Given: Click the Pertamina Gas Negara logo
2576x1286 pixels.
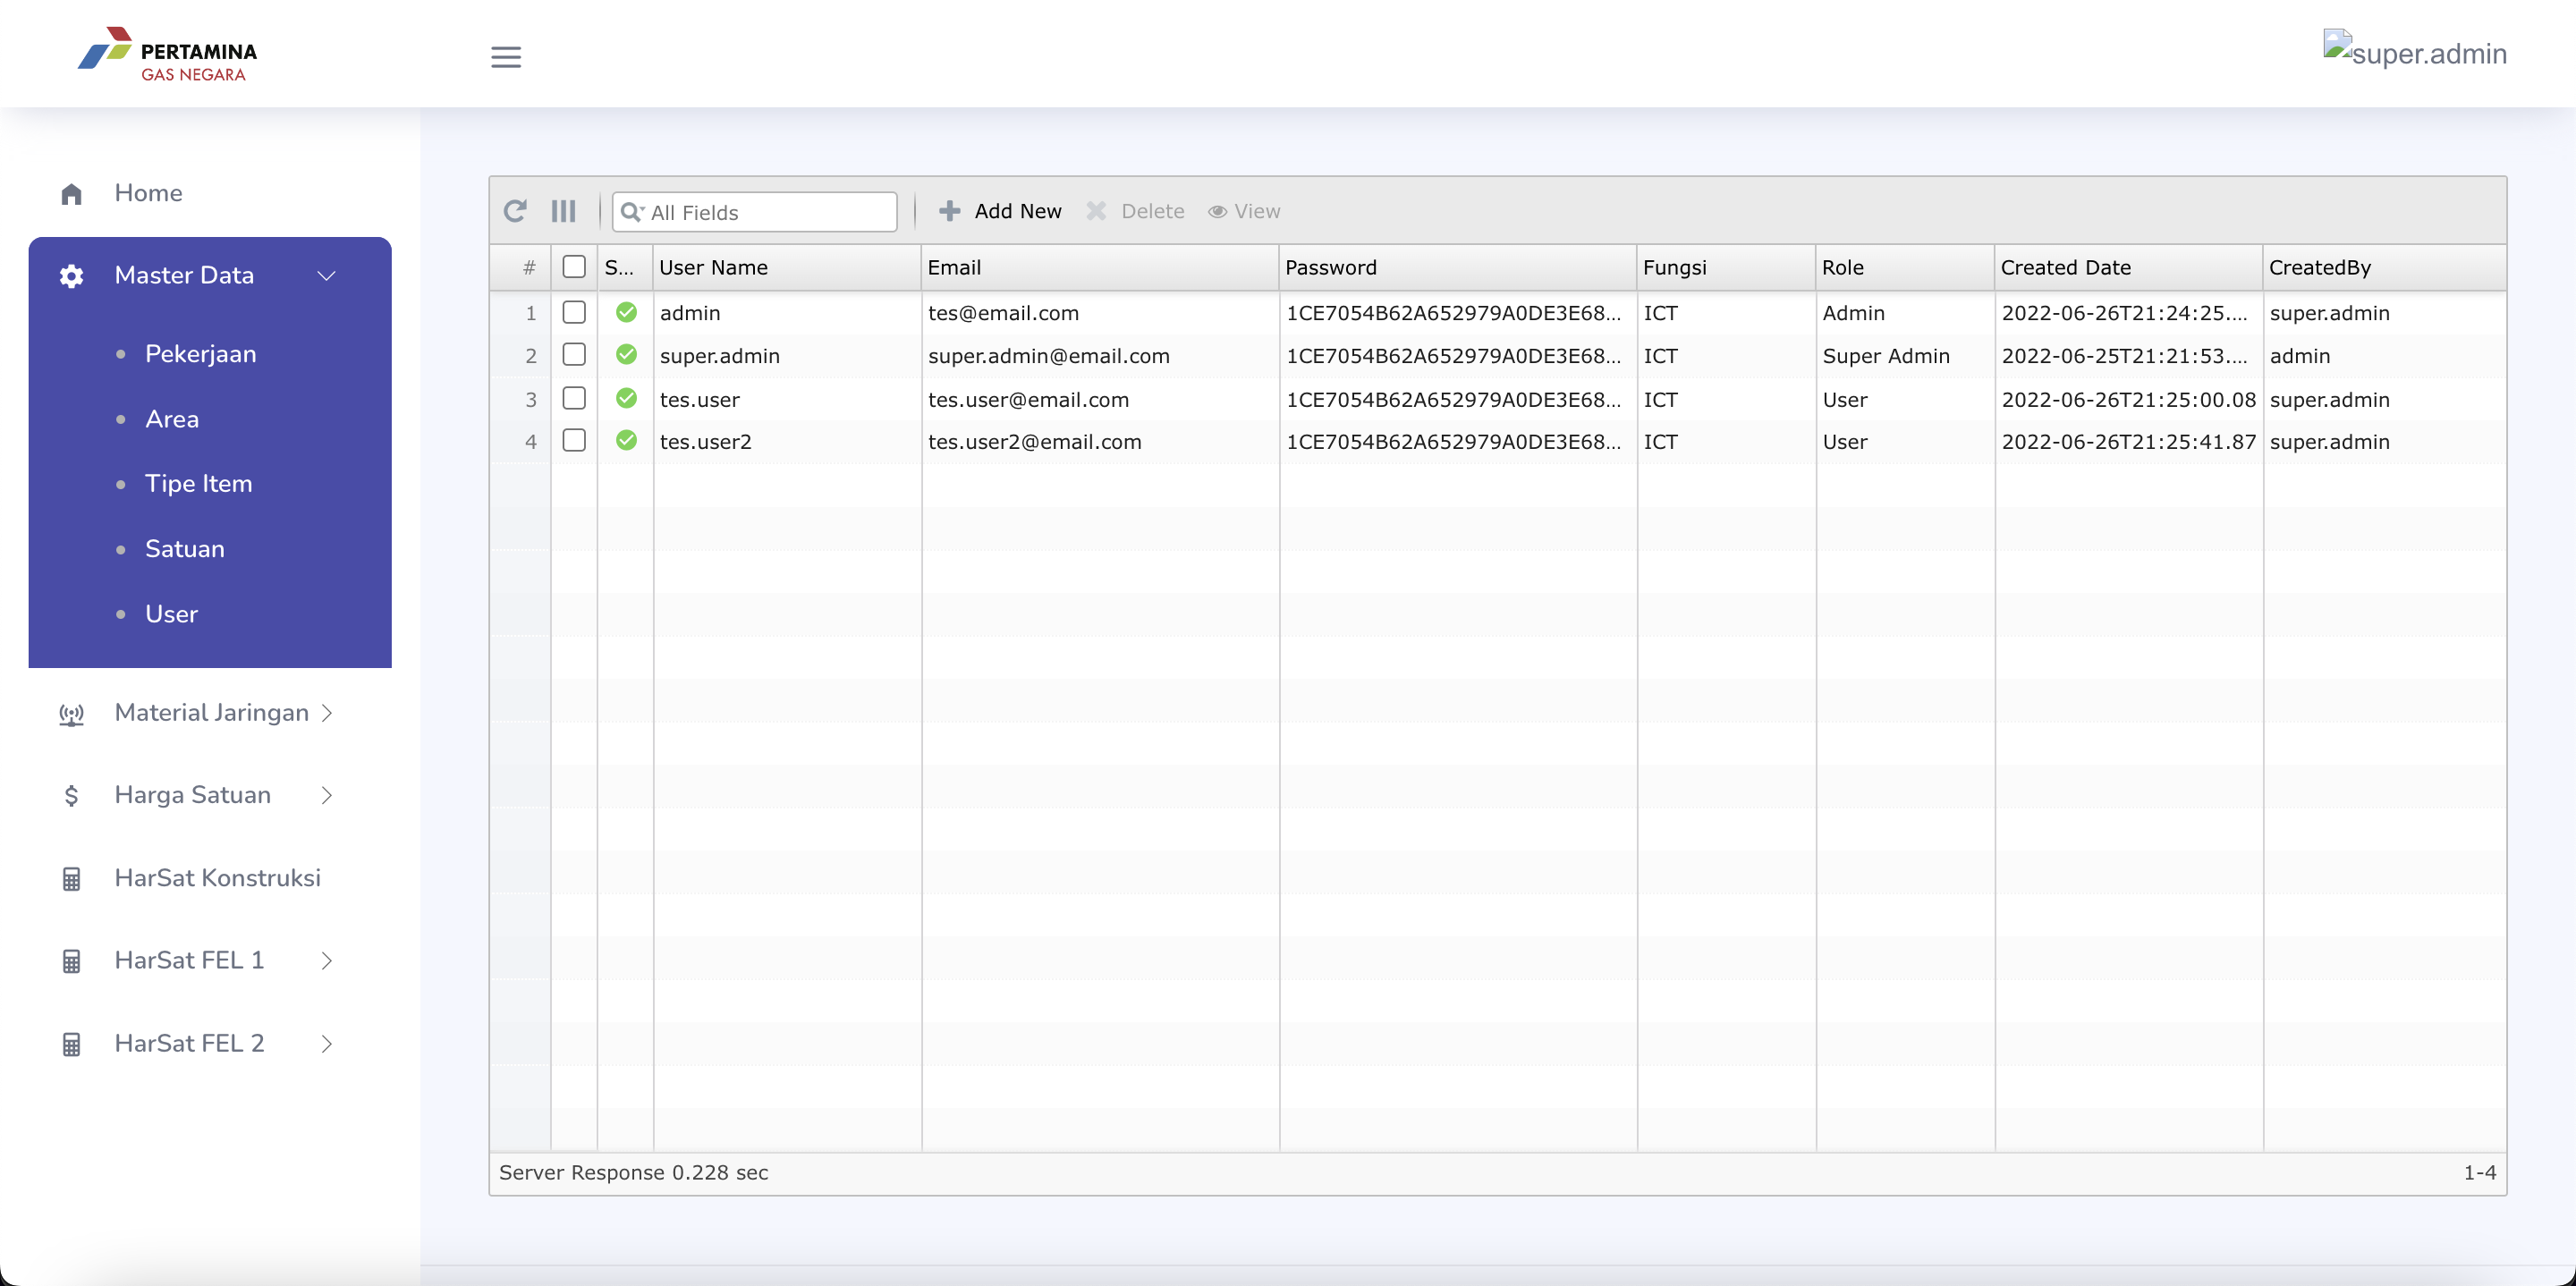Looking at the screenshot, I should click(168, 54).
